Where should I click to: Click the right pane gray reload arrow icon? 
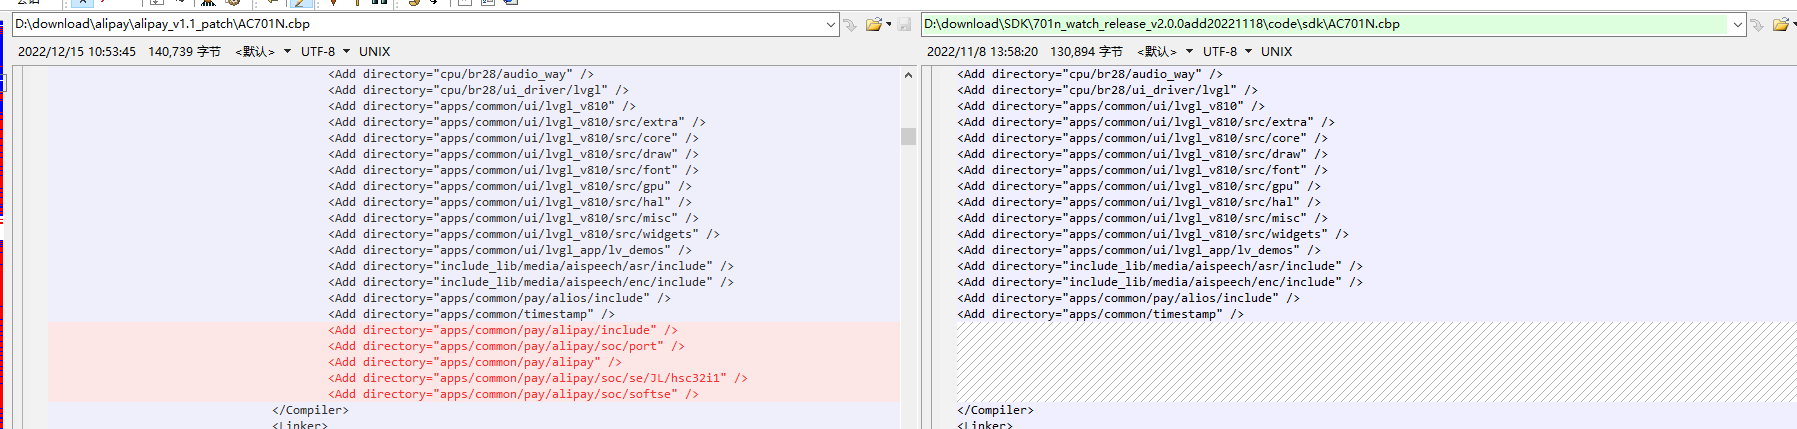(x=1757, y=25)
